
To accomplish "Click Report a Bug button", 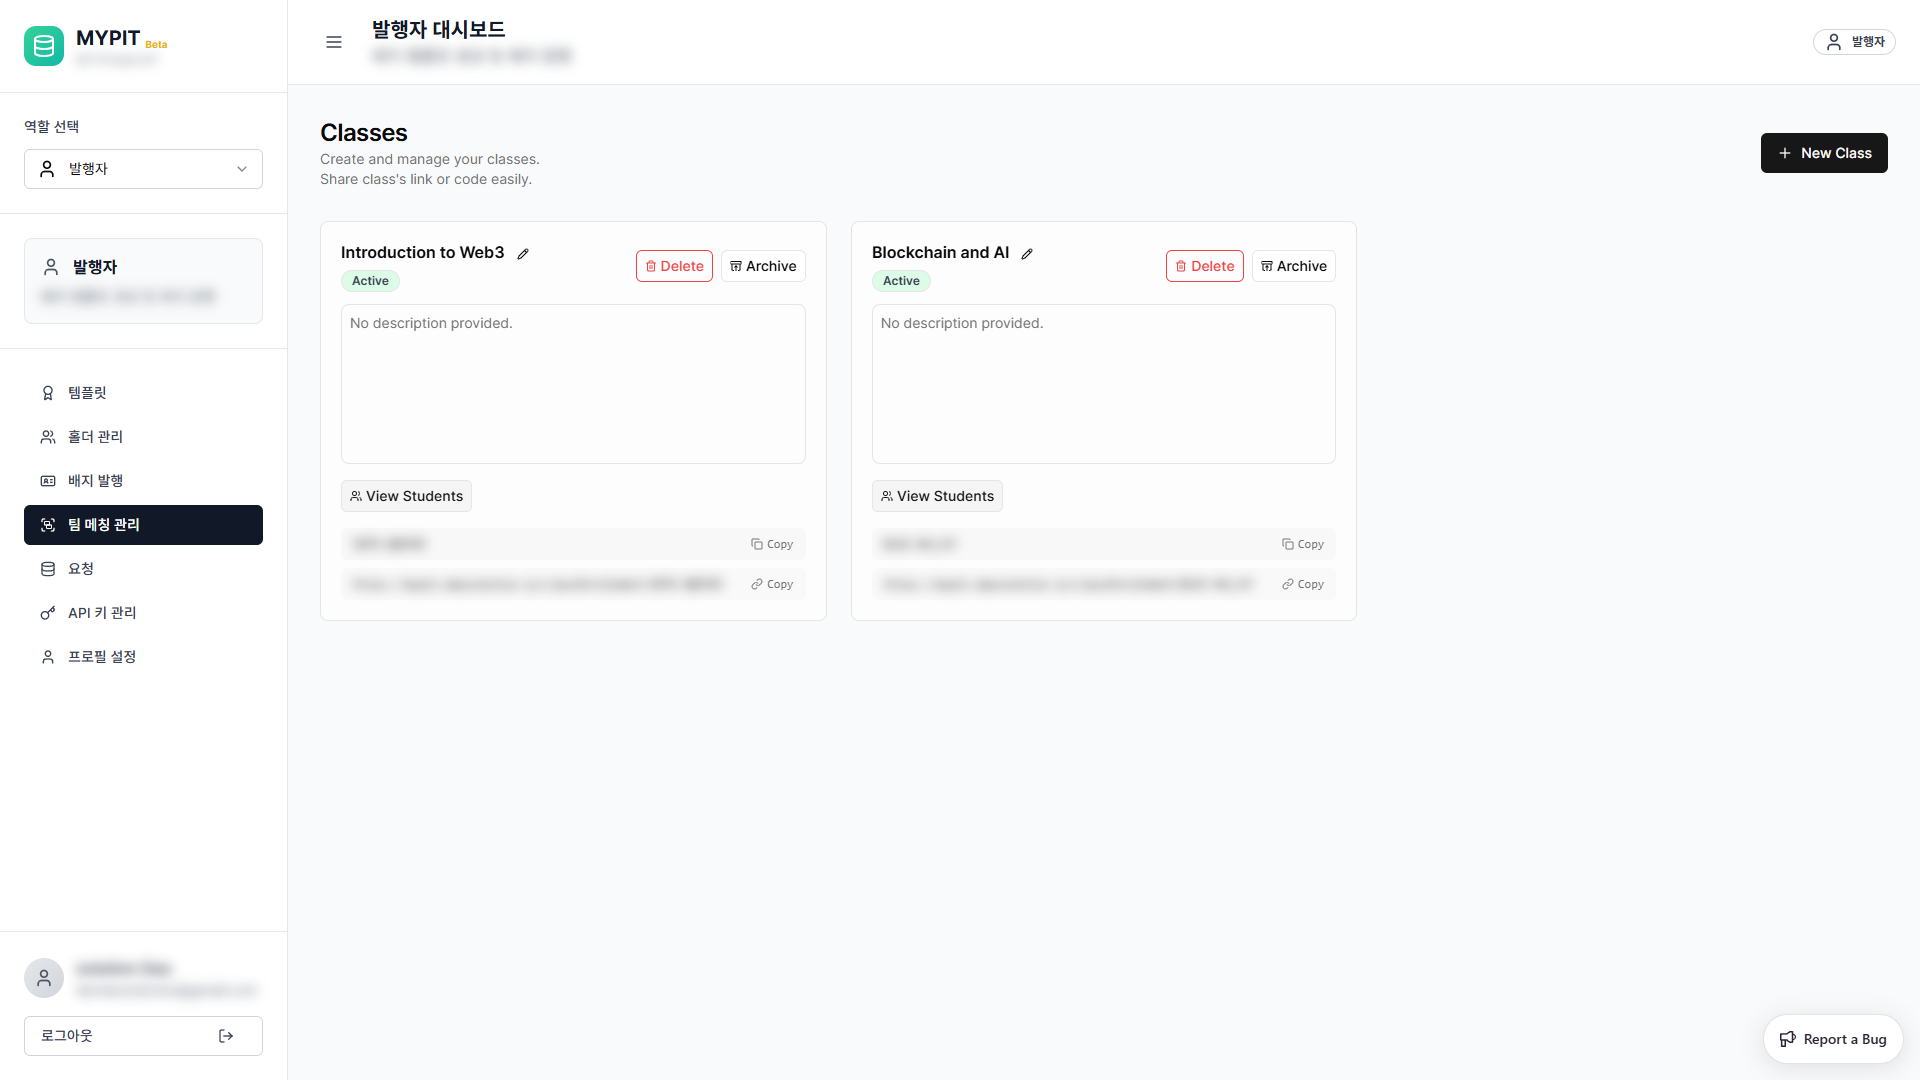I will coord(1832,1039).
